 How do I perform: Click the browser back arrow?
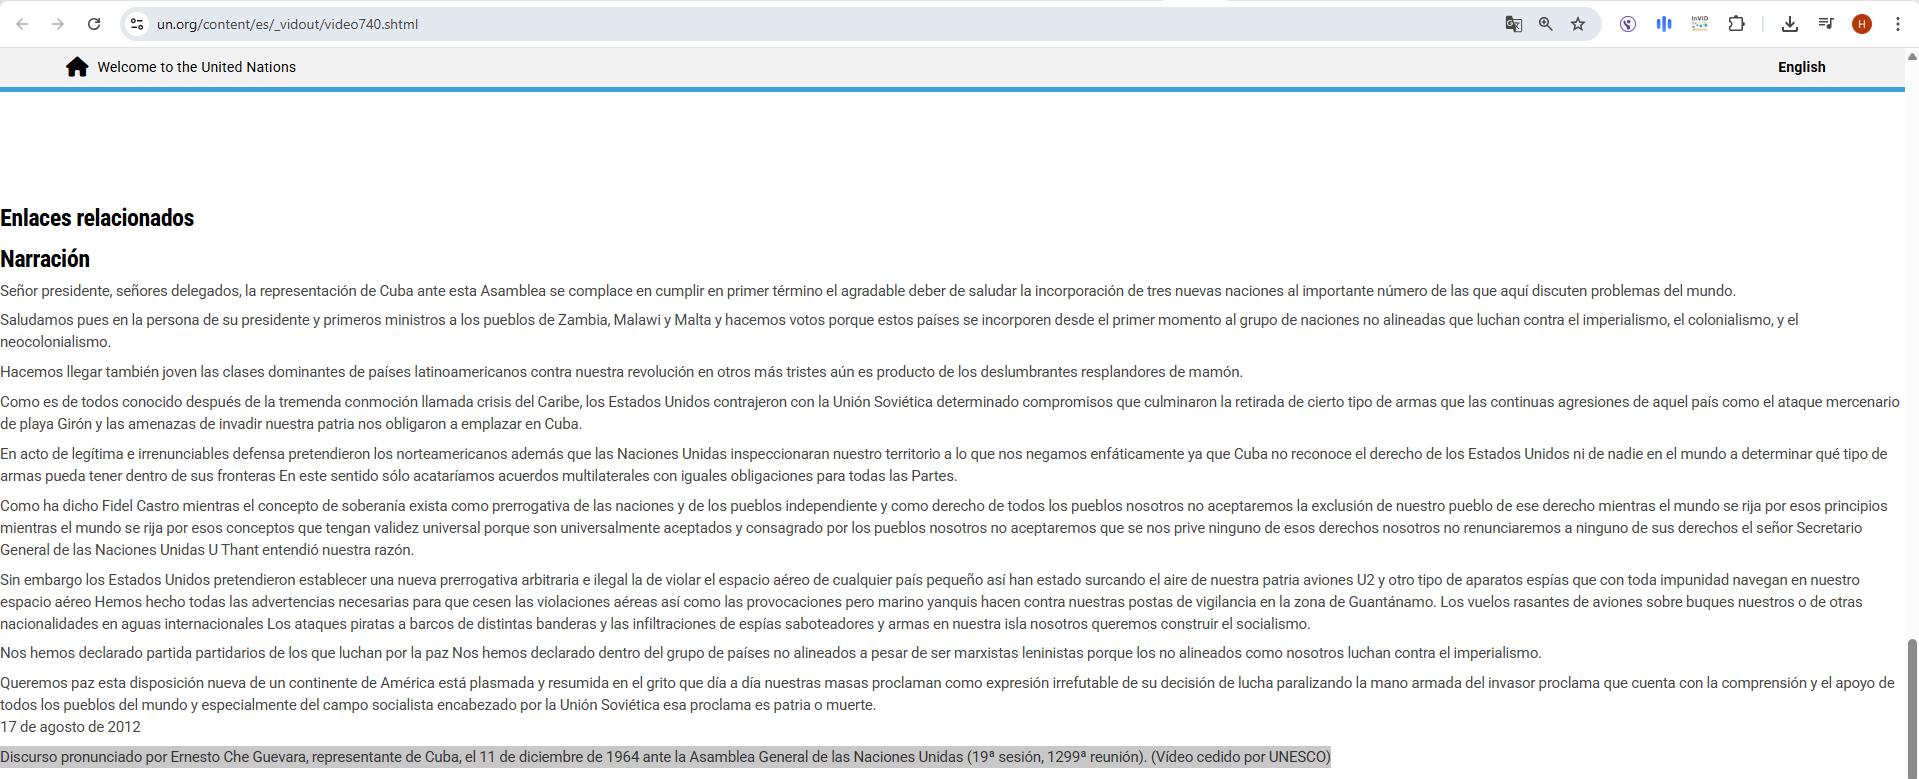[22, 24]
